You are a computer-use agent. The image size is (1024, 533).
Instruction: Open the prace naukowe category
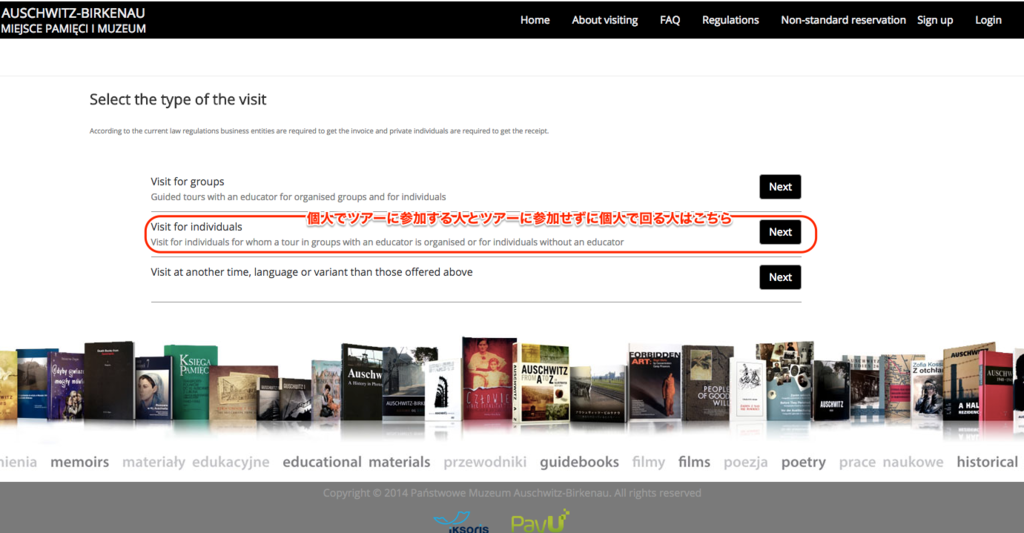[x=891, y=462]
